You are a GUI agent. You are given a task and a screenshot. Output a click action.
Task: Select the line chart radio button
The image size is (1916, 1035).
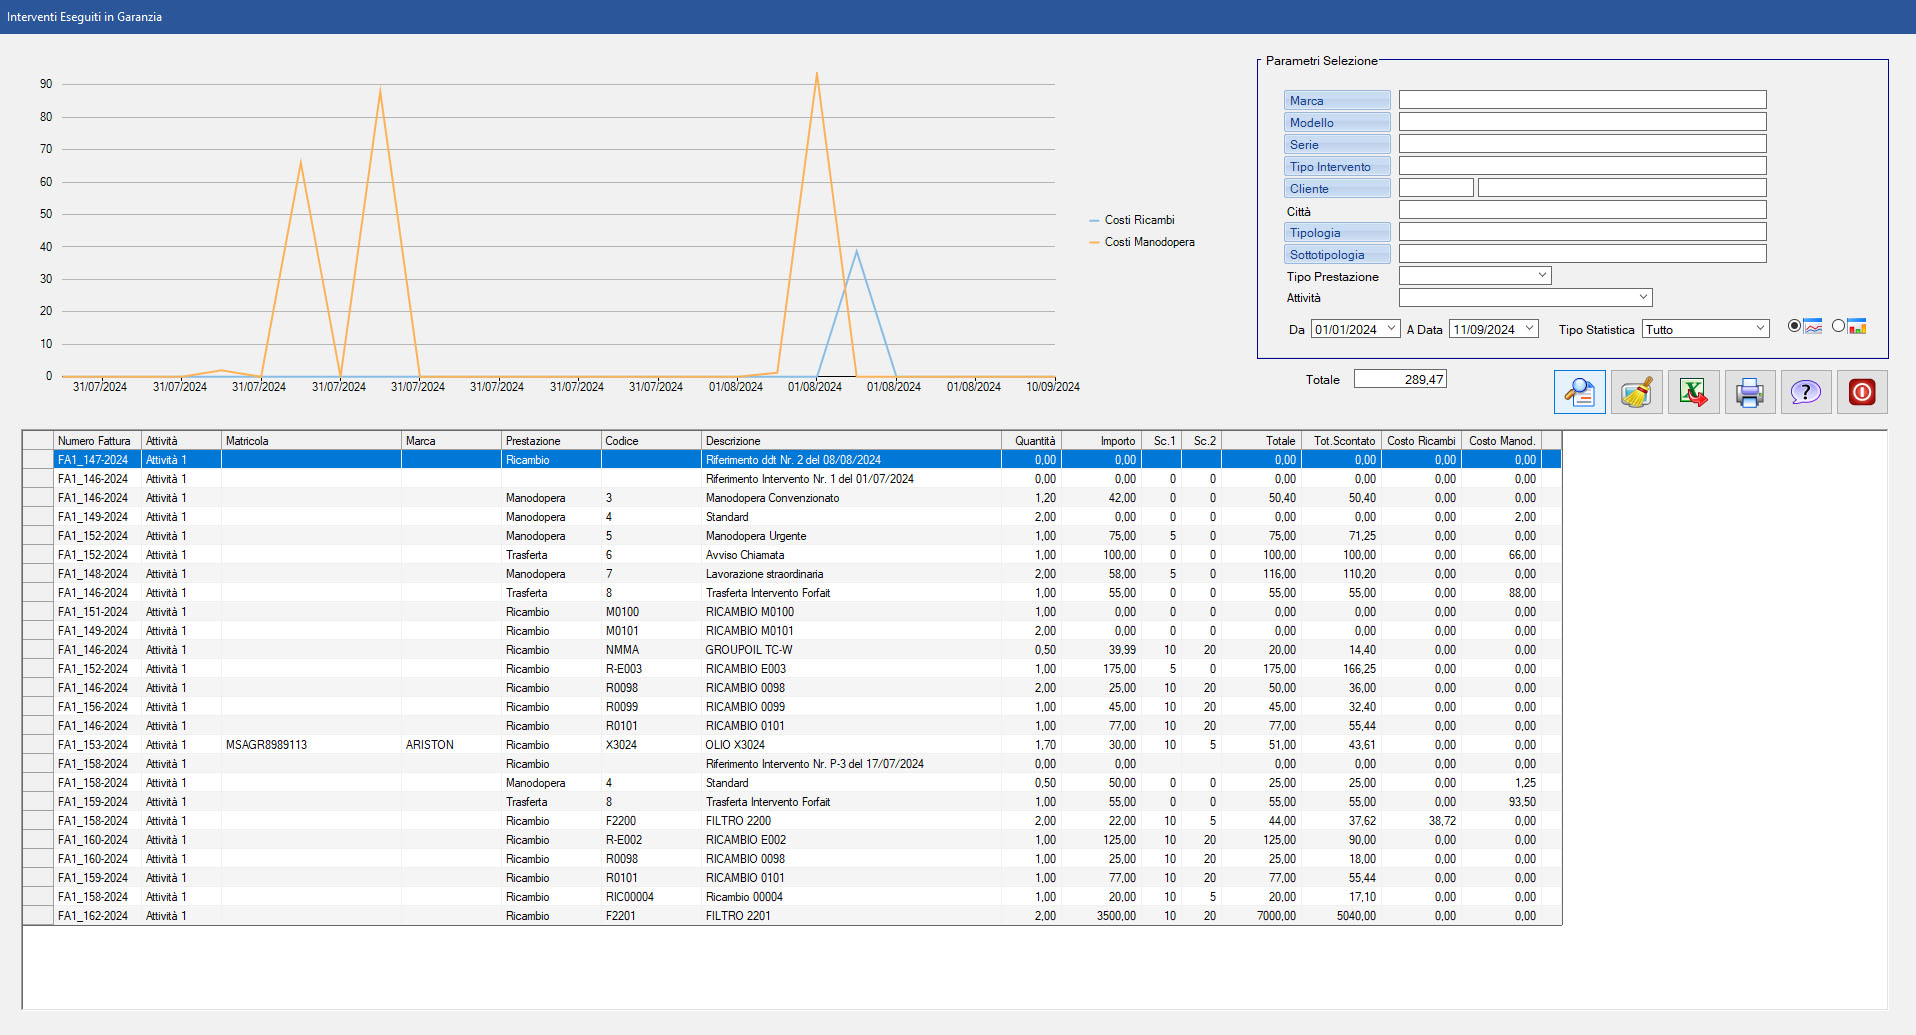coord(1794,326)
